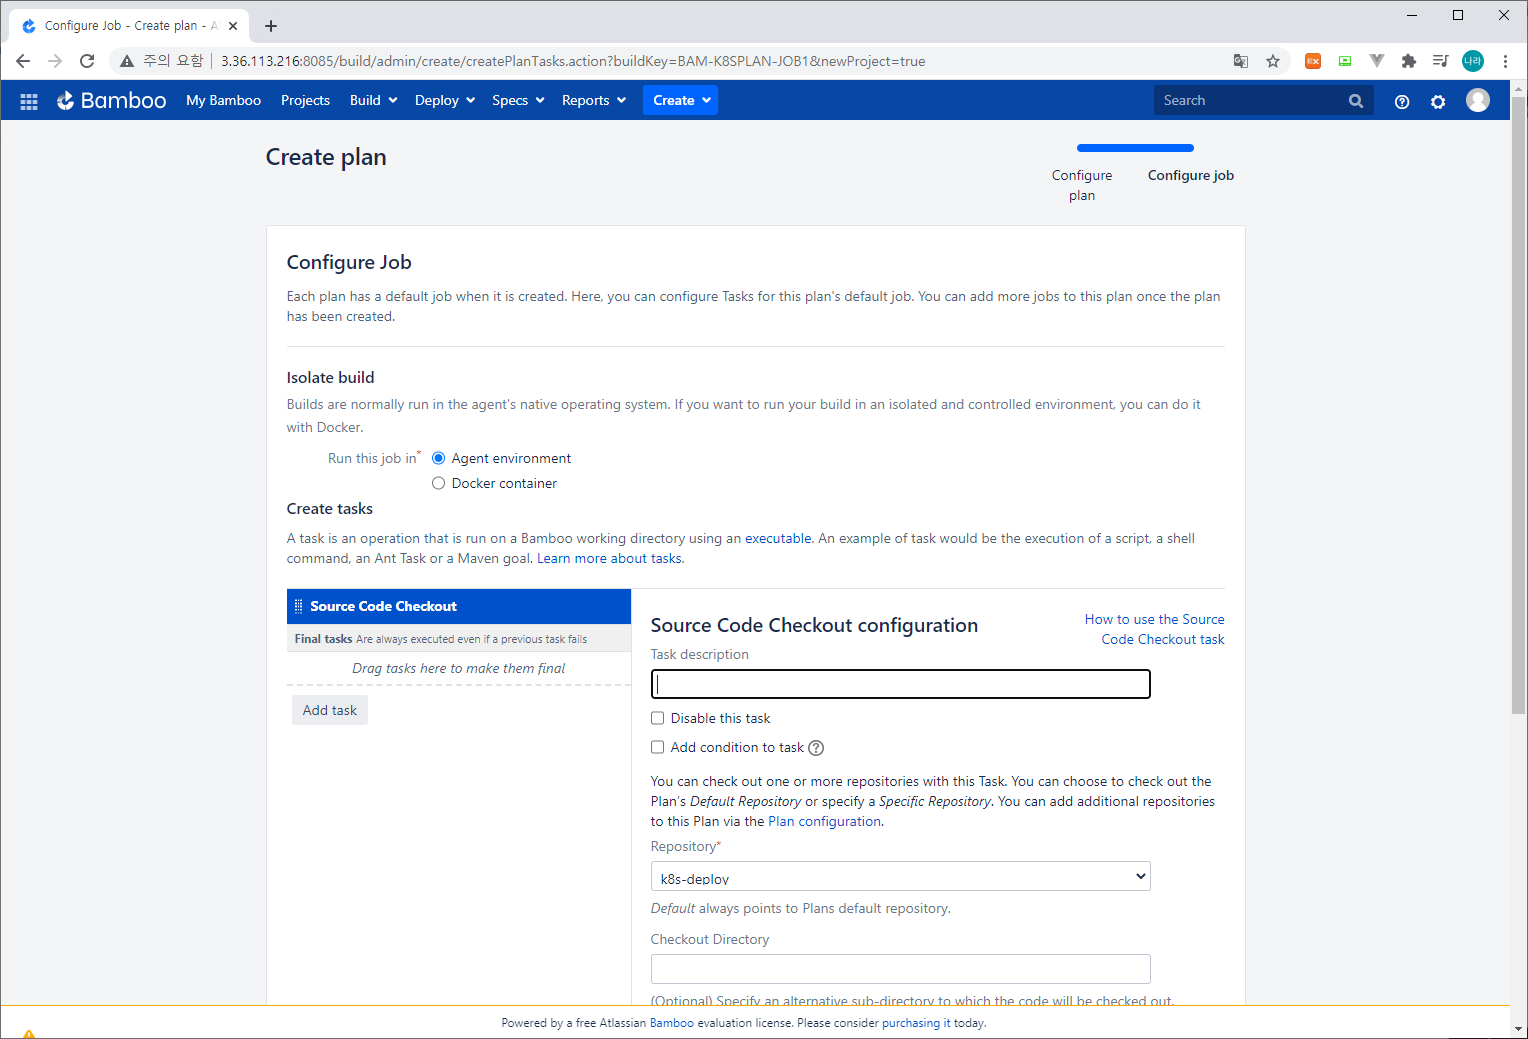Focus the Checkout Directory field
Viewport: 1528px width, 1039px height.
pos(900,969)
